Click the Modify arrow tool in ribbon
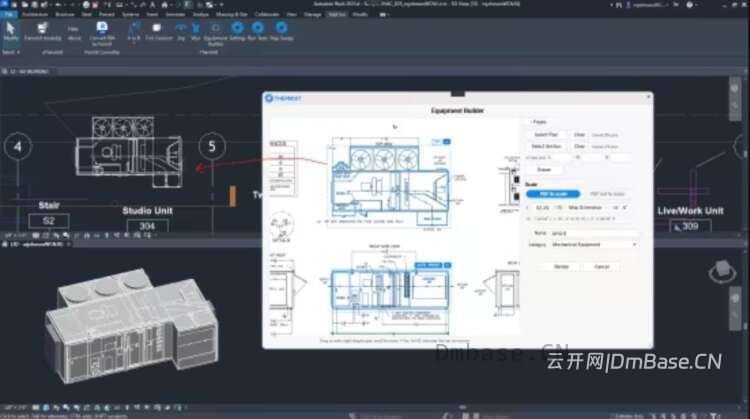 pos(10,32)
